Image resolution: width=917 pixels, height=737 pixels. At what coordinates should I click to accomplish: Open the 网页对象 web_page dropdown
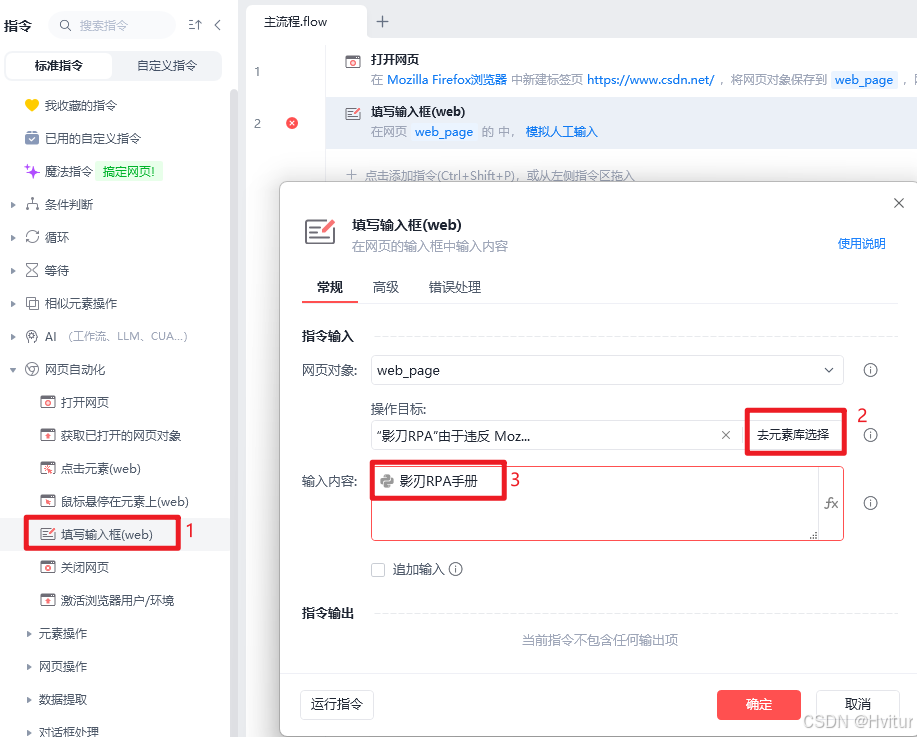click(607, 370)
